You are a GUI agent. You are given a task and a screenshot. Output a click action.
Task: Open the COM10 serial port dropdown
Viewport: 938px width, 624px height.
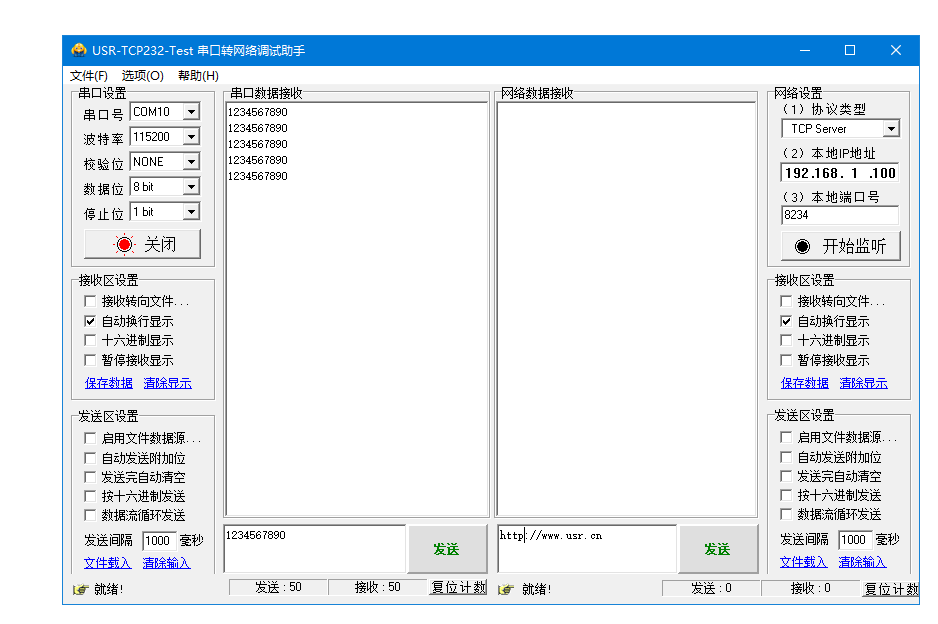coord(190,112)
